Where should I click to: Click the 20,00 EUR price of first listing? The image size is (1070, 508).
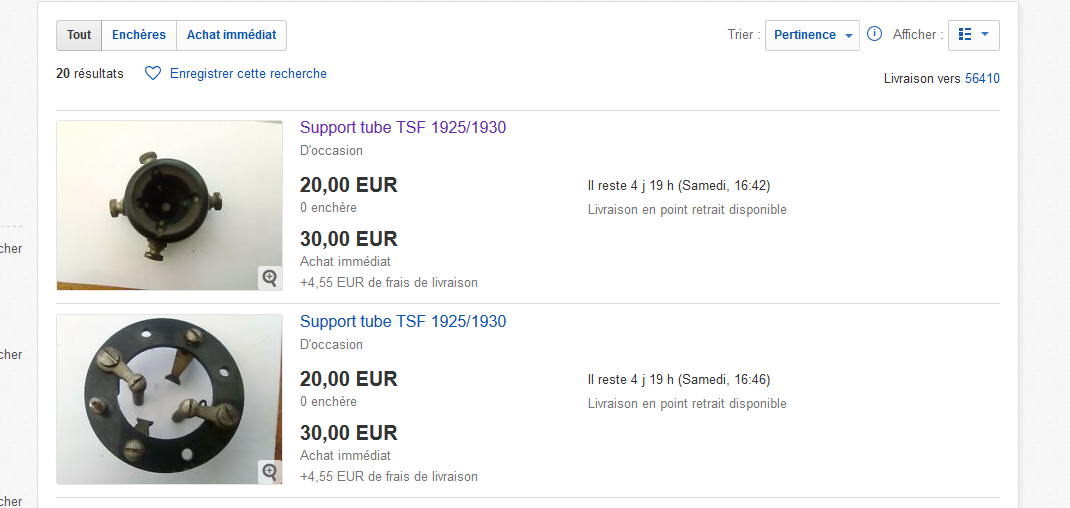[x=349, y=185]
